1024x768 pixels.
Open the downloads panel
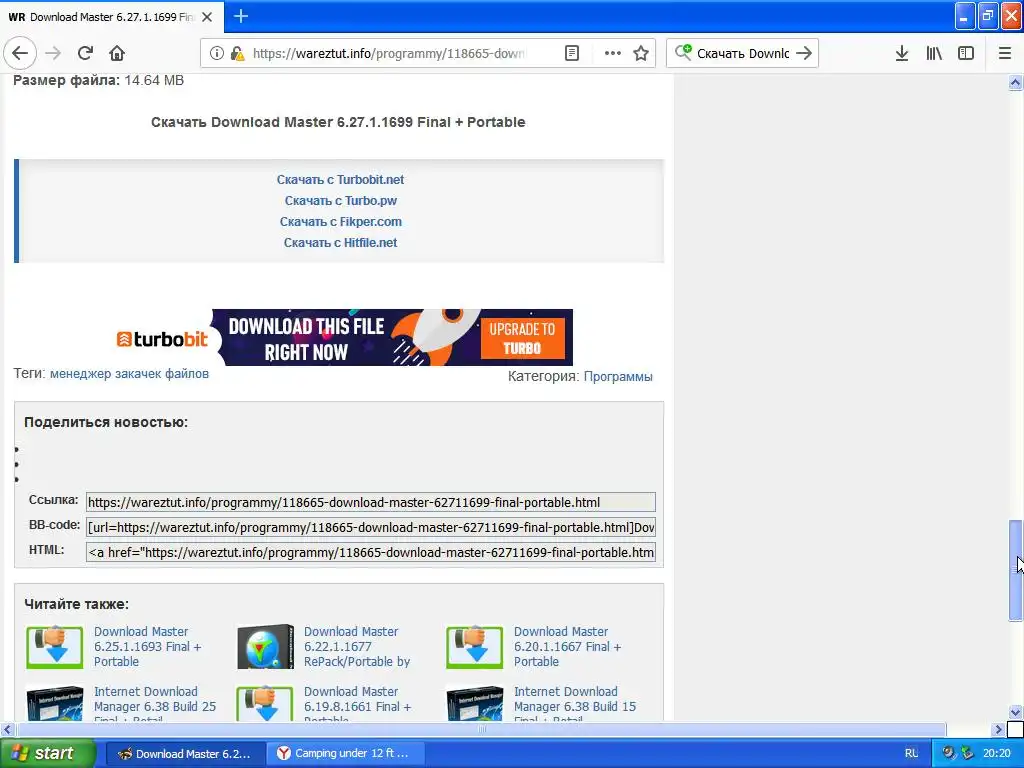click(902, 54)
